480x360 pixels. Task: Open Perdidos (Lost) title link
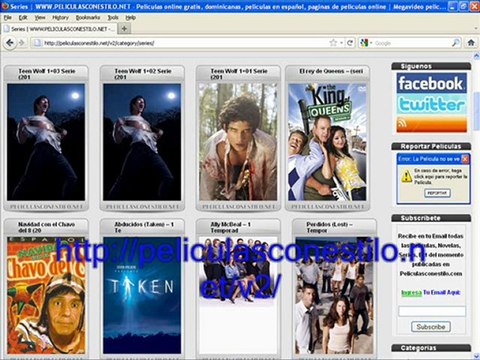(x=329, y=227)
